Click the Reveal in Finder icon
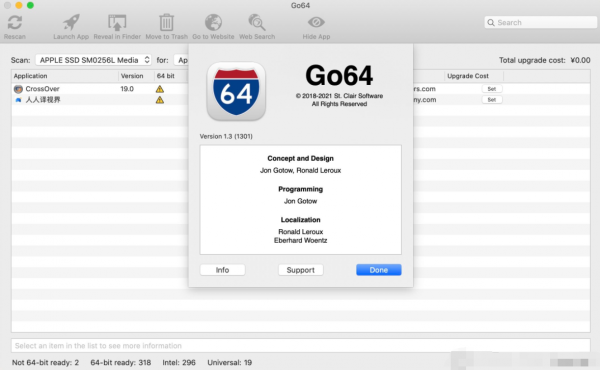The width and height of the screenshot is (600, 370). click(x=117, y=23)
